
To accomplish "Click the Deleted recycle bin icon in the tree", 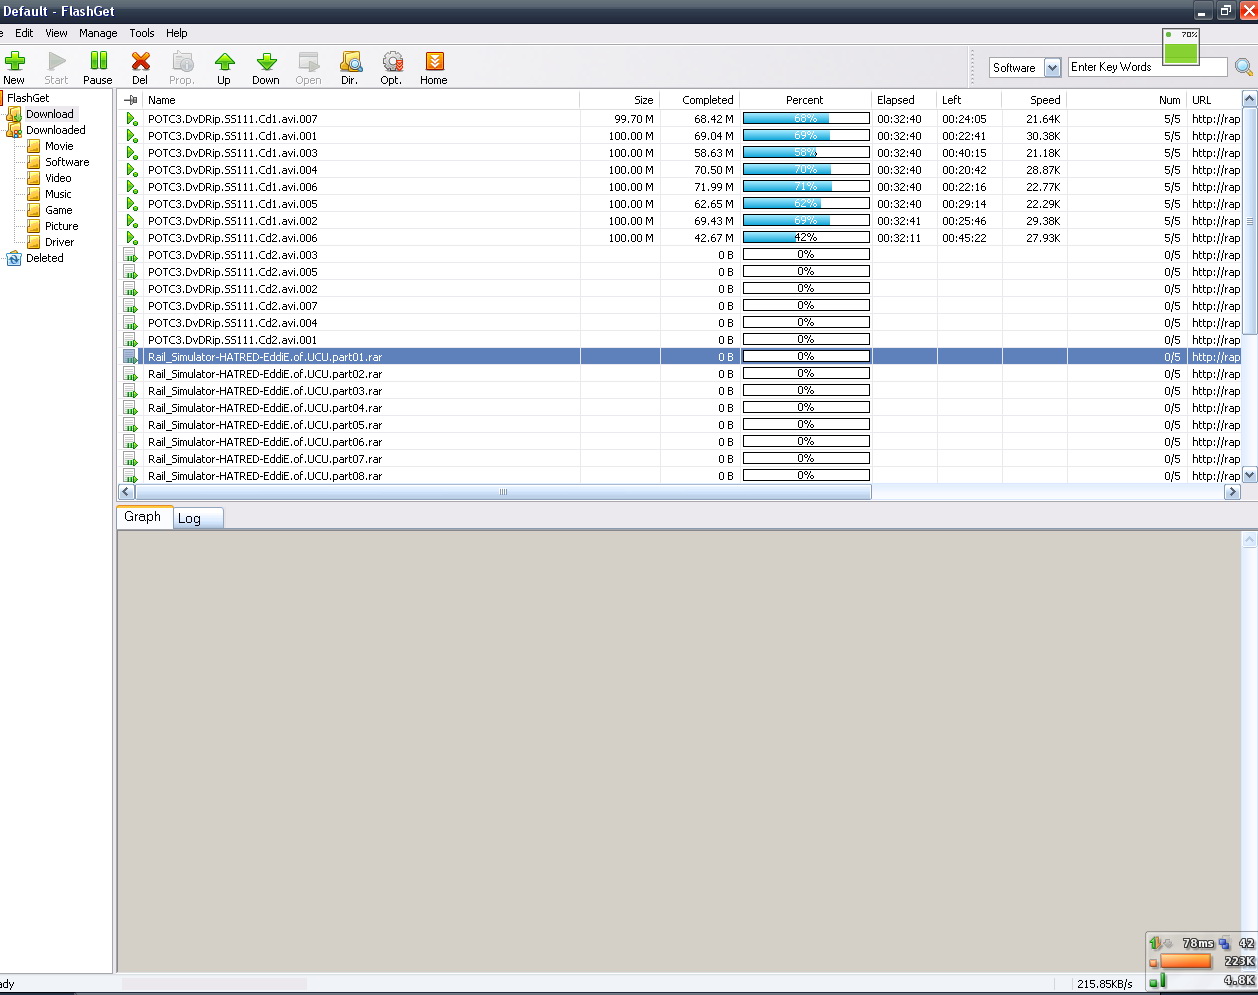I will 14,258.
